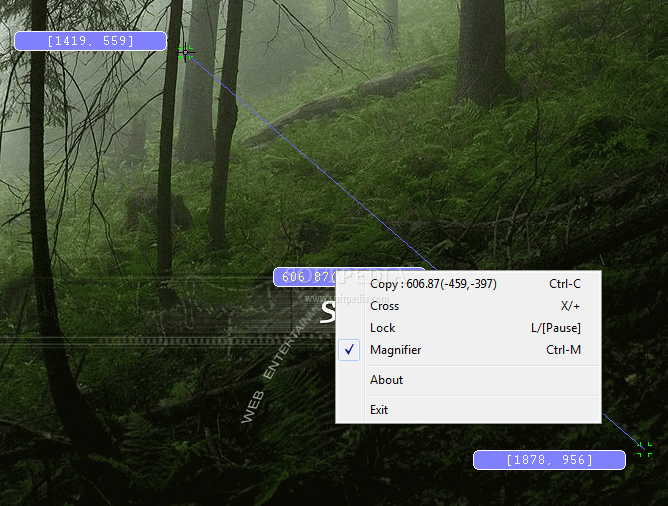Image resolution: width=668 pixels, height=506 pixels.
Task: Uncheck the Magnifier checkmark
Action: click(x=349, y=350)
